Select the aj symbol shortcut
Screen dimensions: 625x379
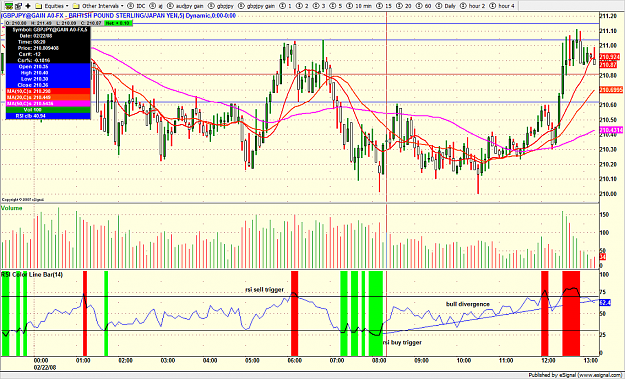156,6
